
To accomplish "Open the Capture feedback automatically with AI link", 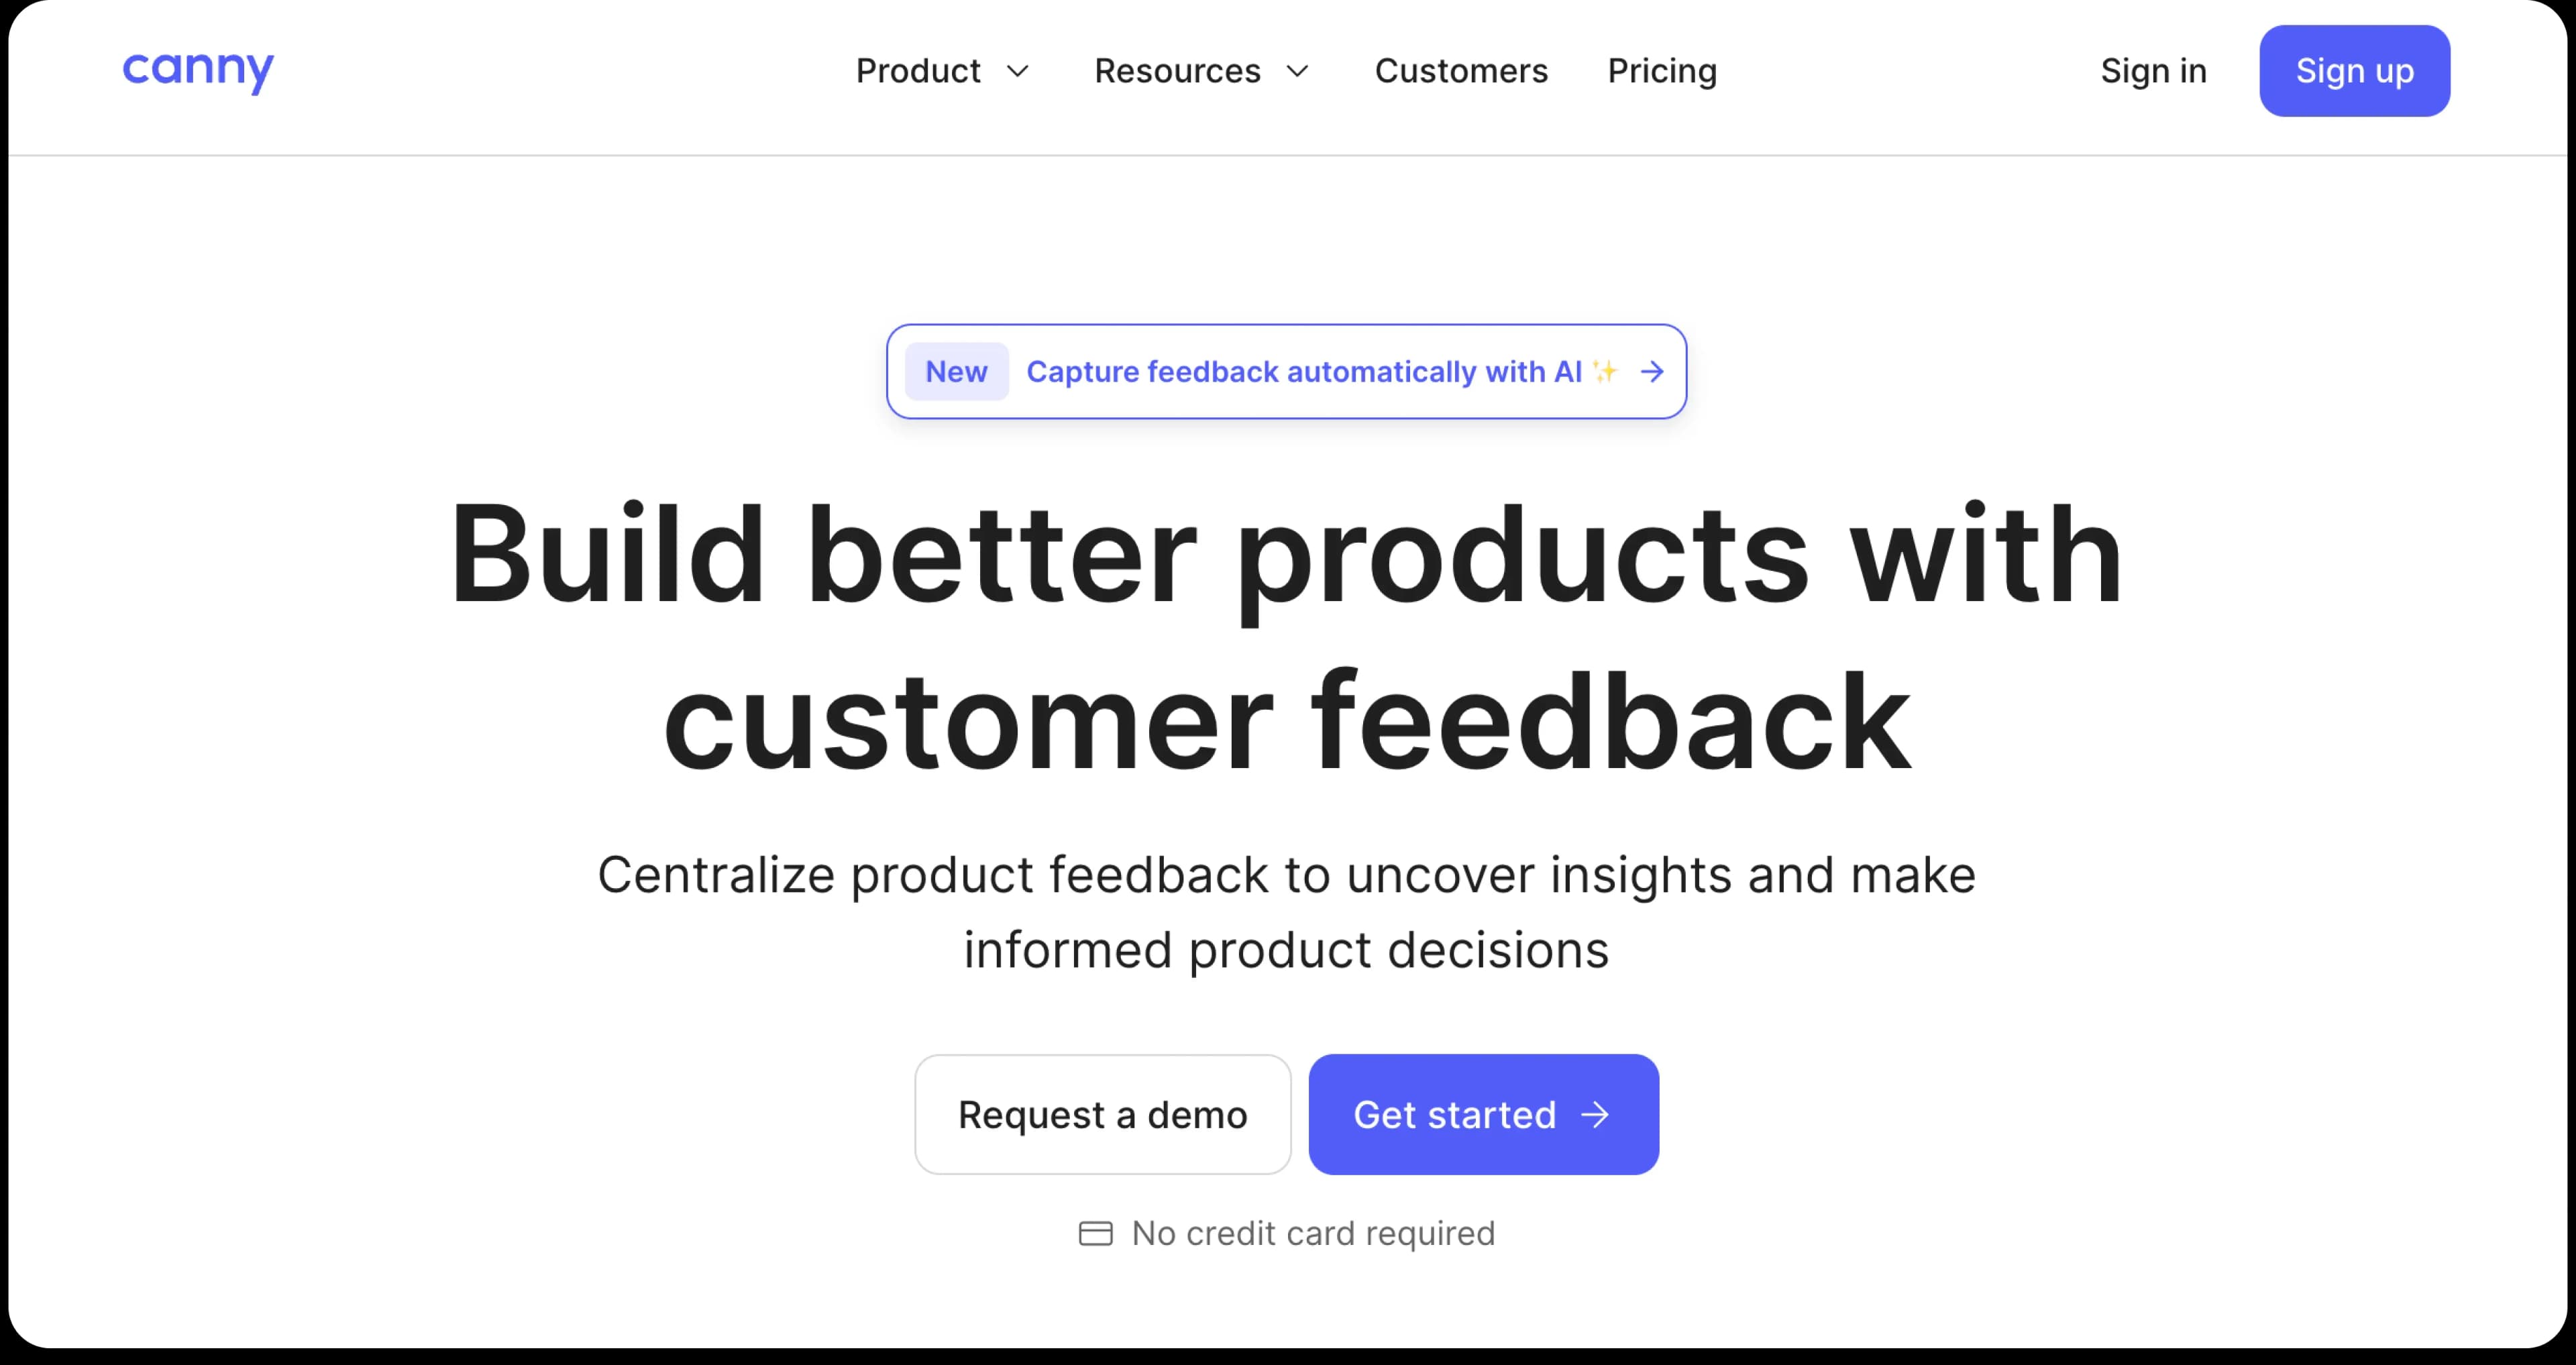I will tap(1303, 372).
